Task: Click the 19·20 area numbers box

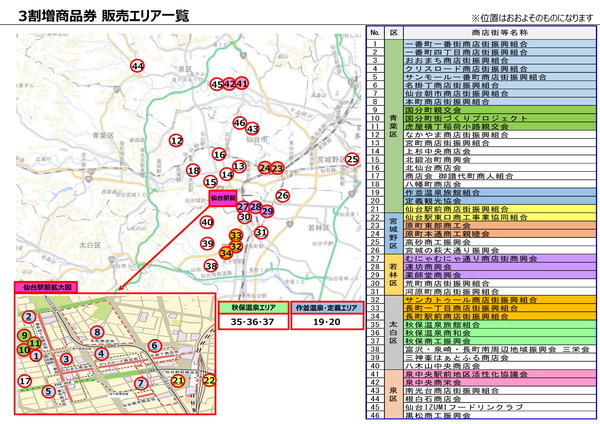Action: pos(327,322)
